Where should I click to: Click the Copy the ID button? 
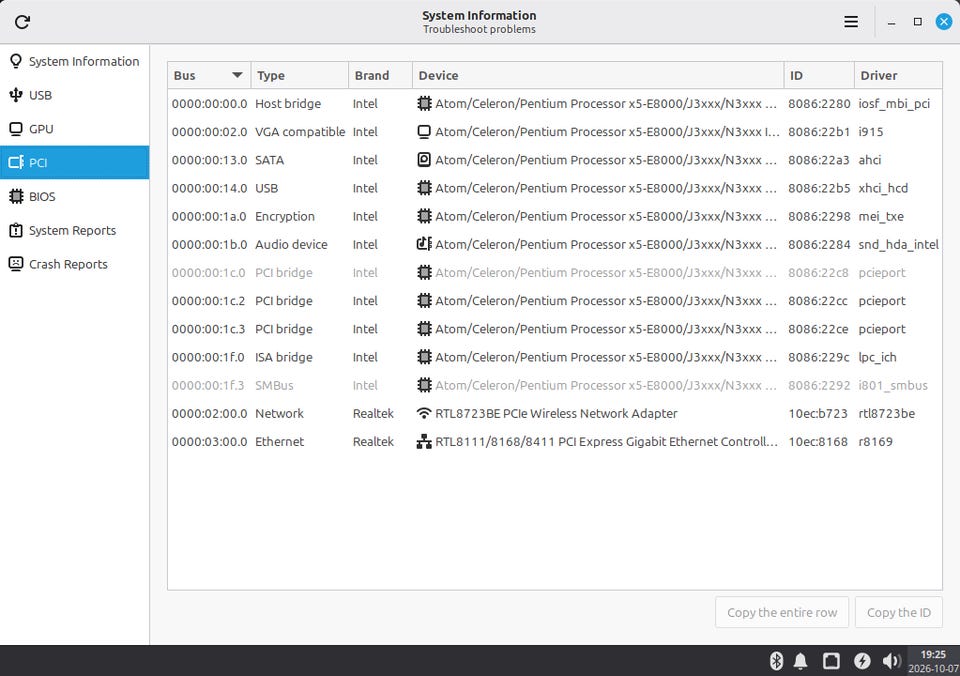(899, 612)
